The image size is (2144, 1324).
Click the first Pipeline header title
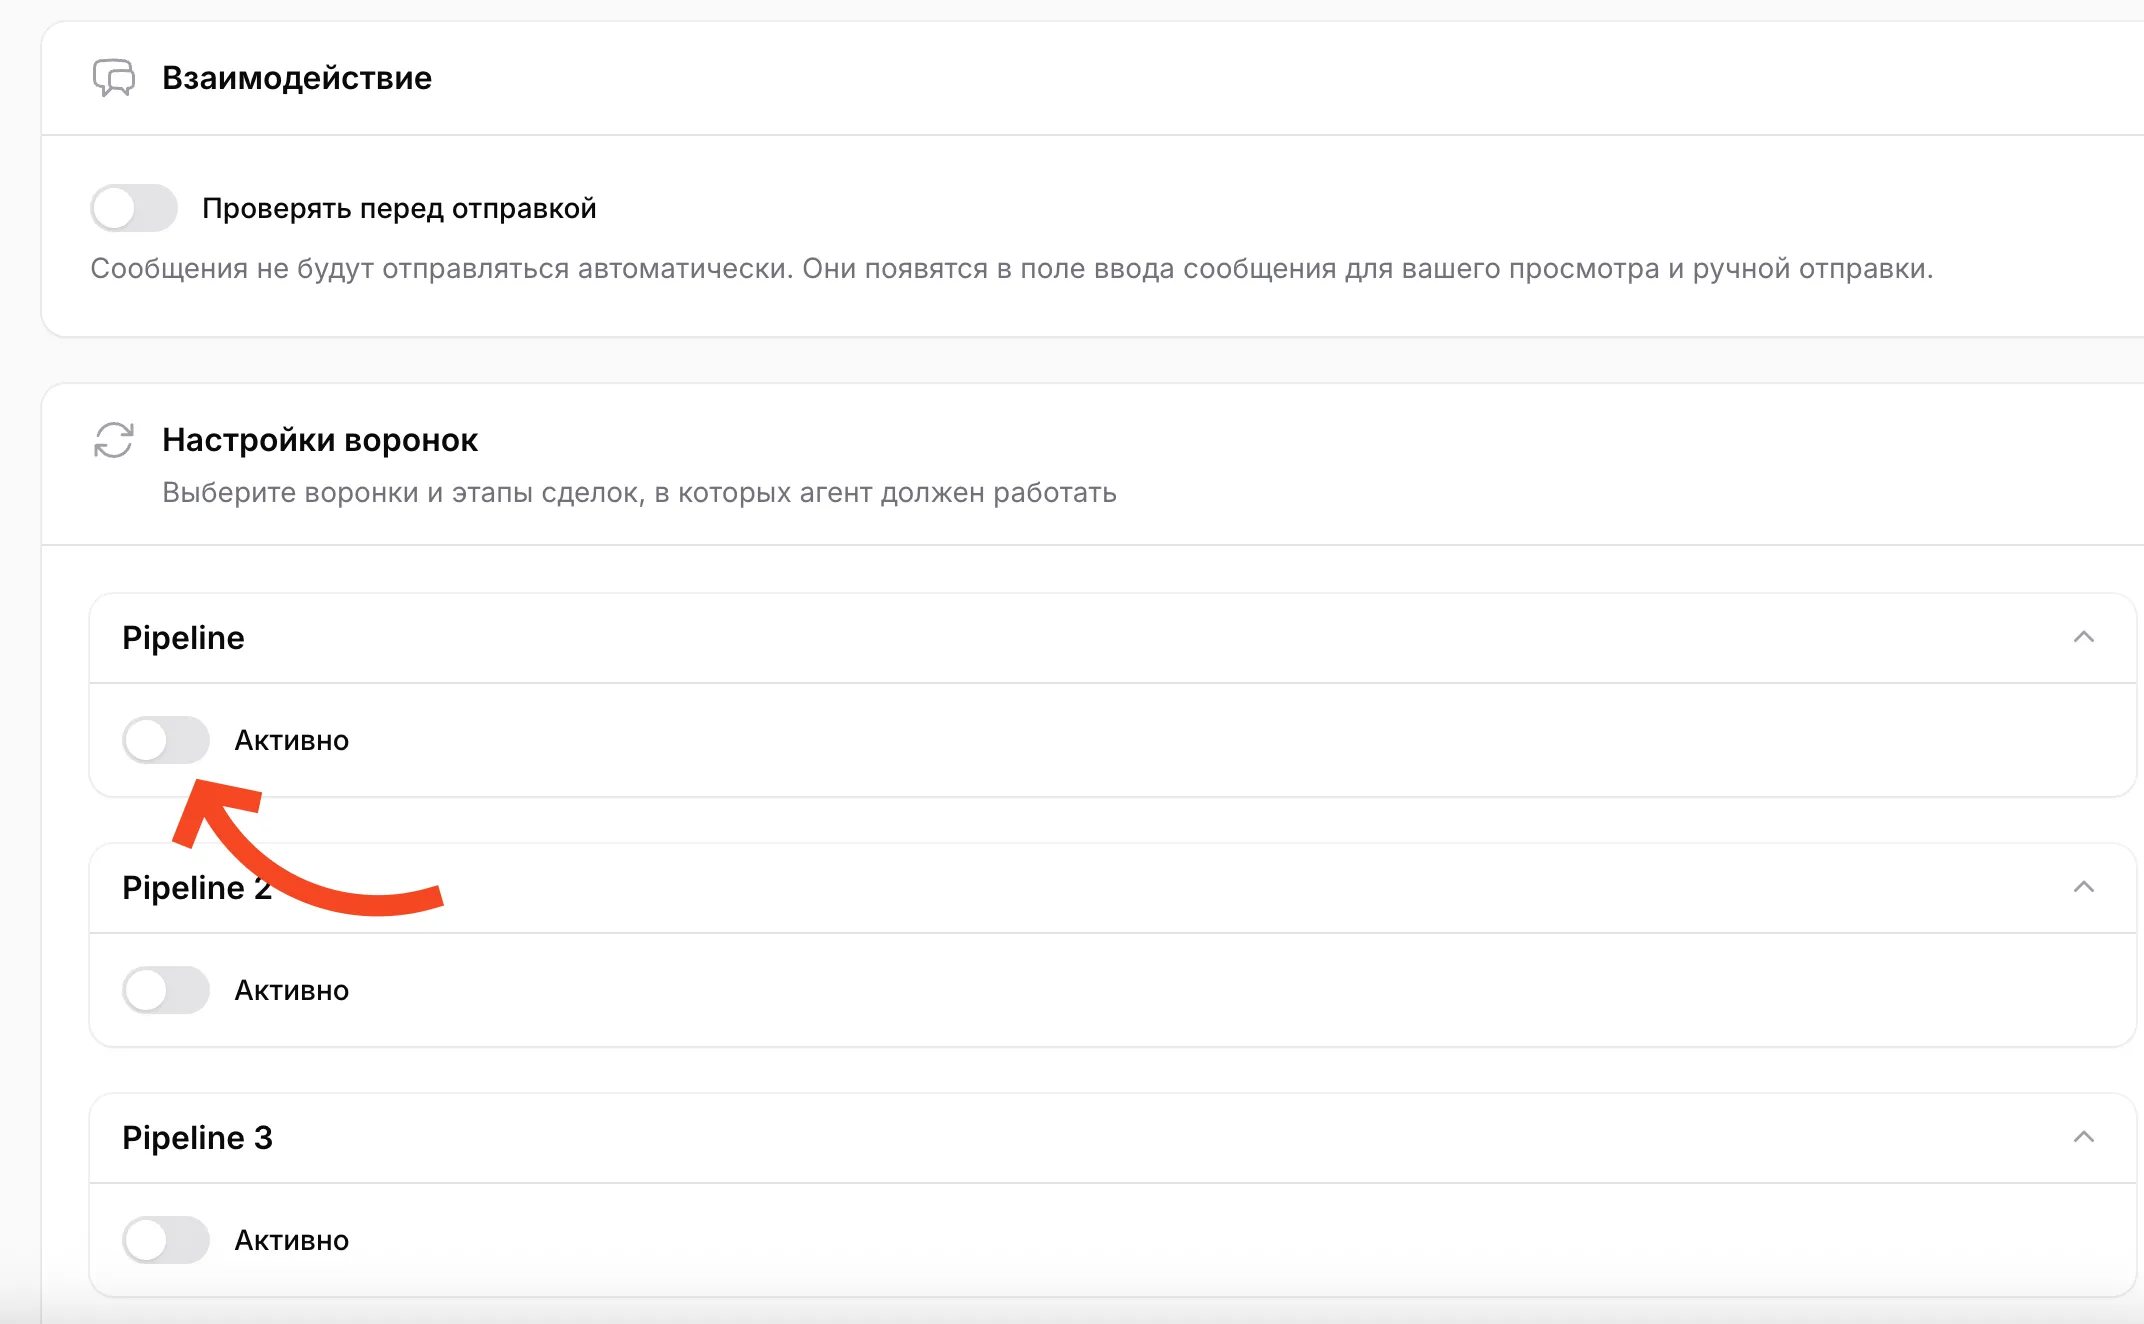click(183, 638)
